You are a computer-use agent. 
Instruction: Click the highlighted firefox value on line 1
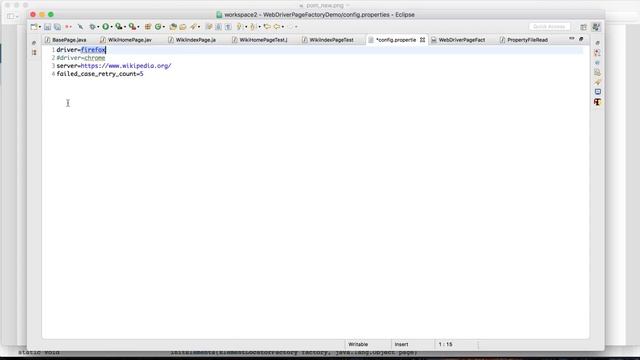(93, 50)
